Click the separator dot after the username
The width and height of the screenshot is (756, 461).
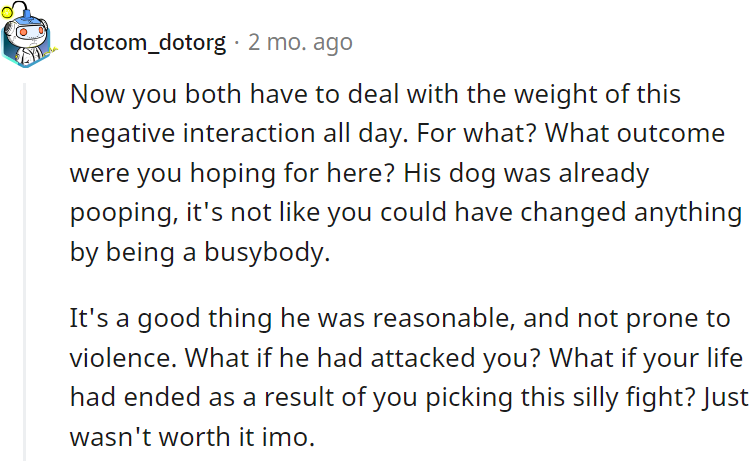pos(237,43)
